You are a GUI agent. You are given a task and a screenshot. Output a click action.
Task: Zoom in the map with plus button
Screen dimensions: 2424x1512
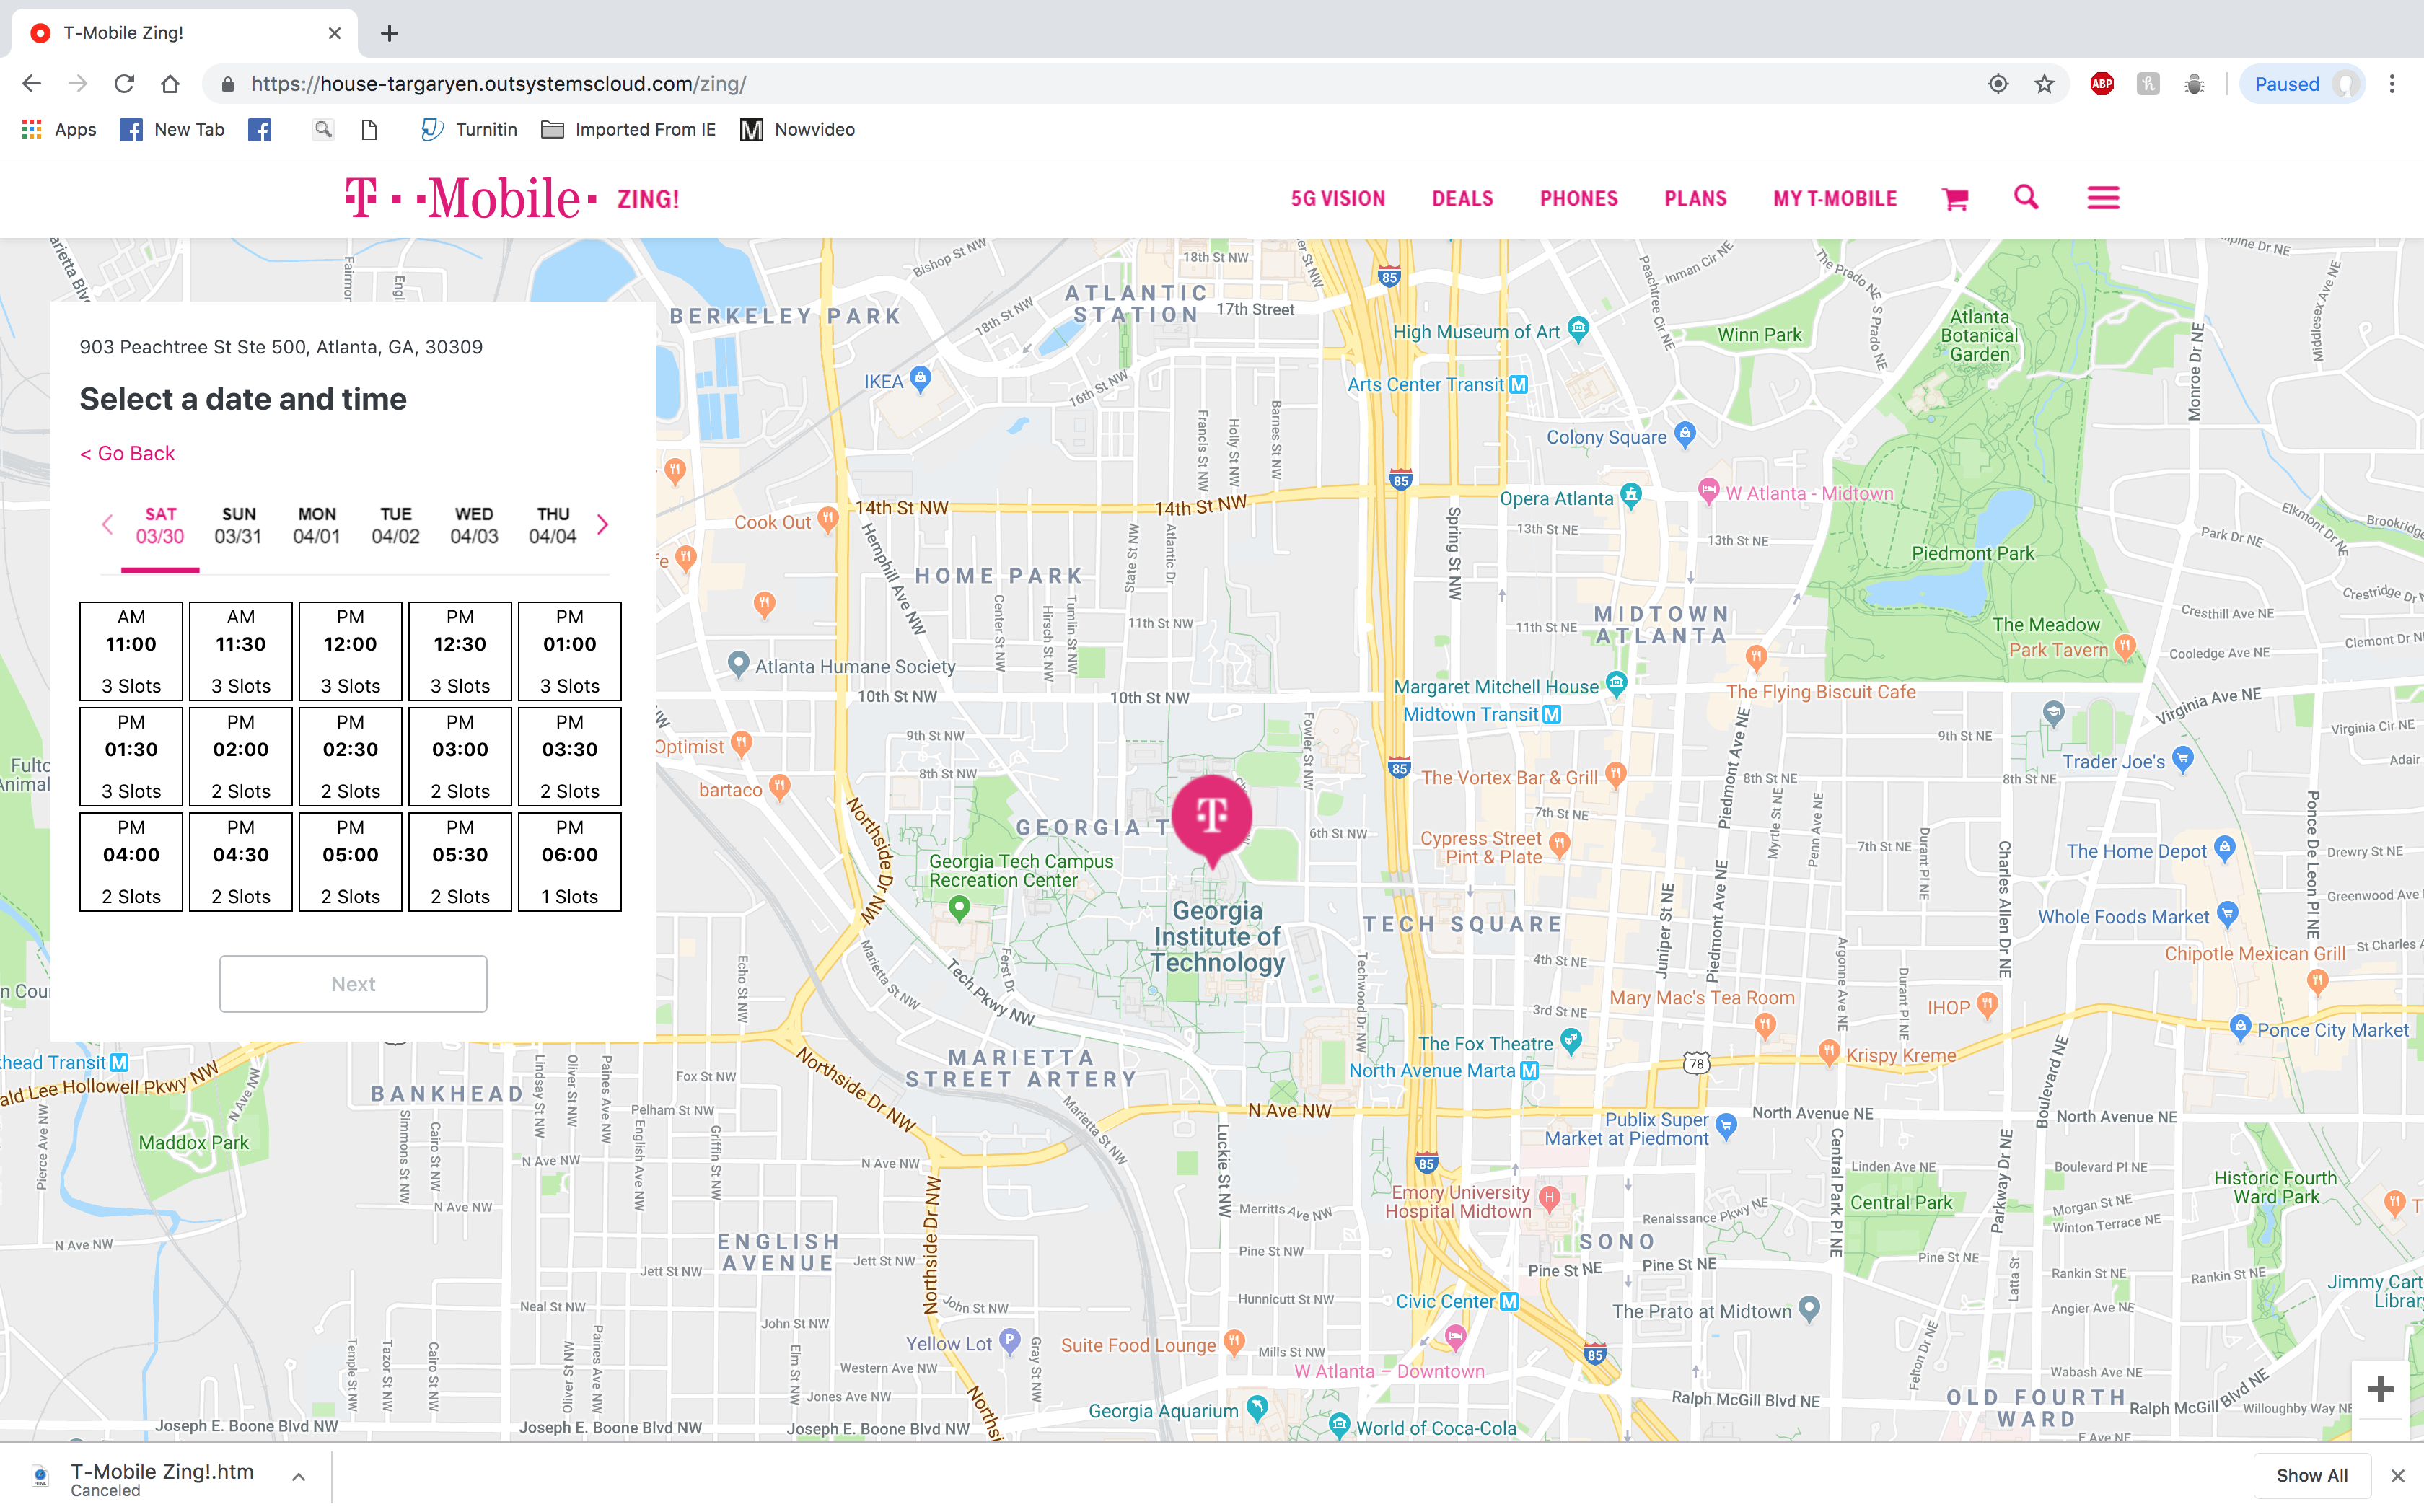click(2380, 1389)
